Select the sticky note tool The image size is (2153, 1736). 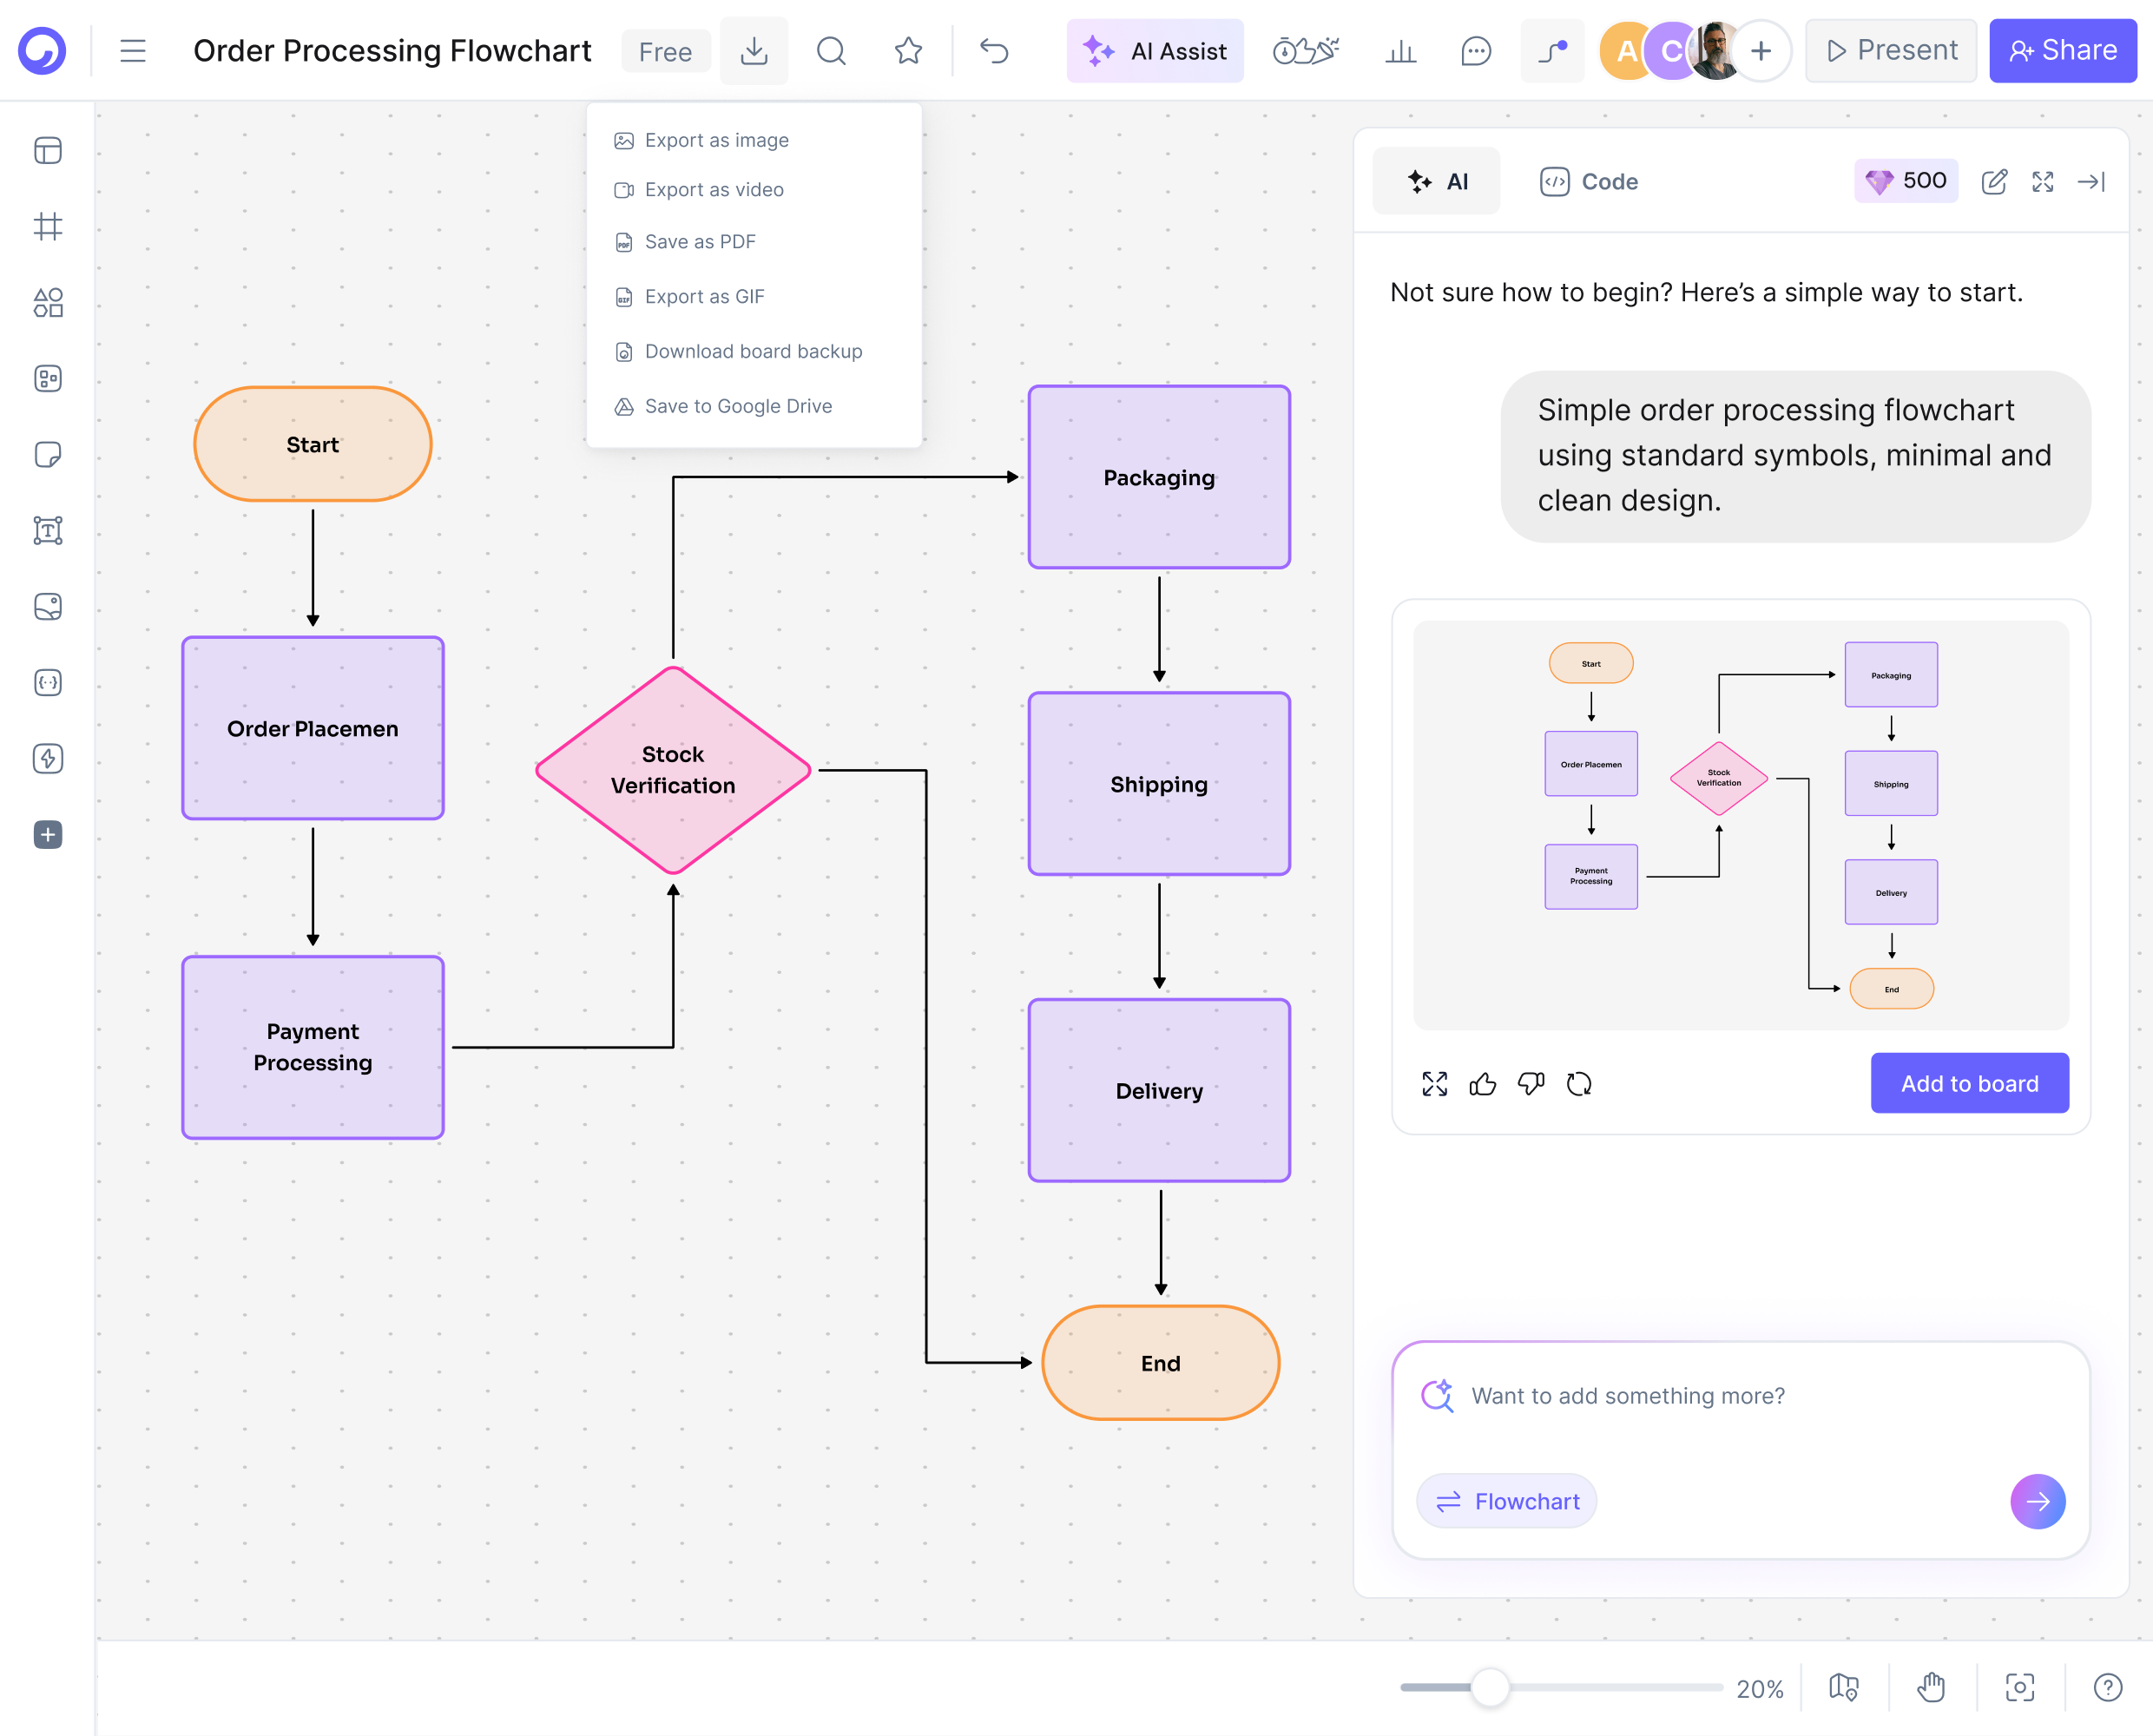point(48,454)
